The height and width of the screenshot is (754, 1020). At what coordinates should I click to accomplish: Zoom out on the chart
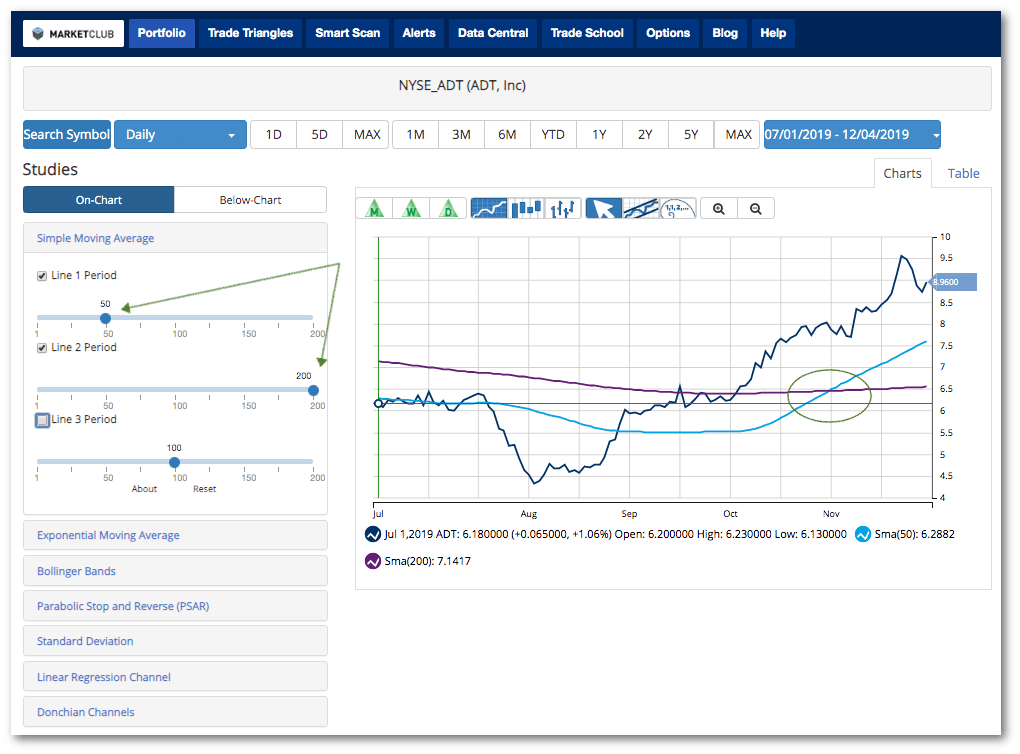point(756,209)
